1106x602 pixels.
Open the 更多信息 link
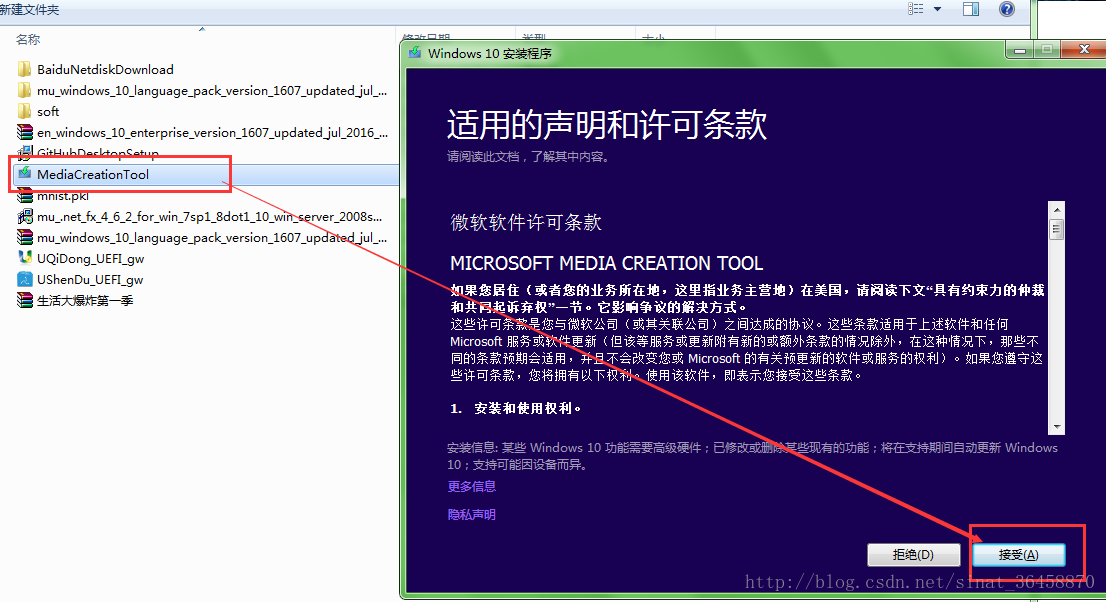click(471, 486)
